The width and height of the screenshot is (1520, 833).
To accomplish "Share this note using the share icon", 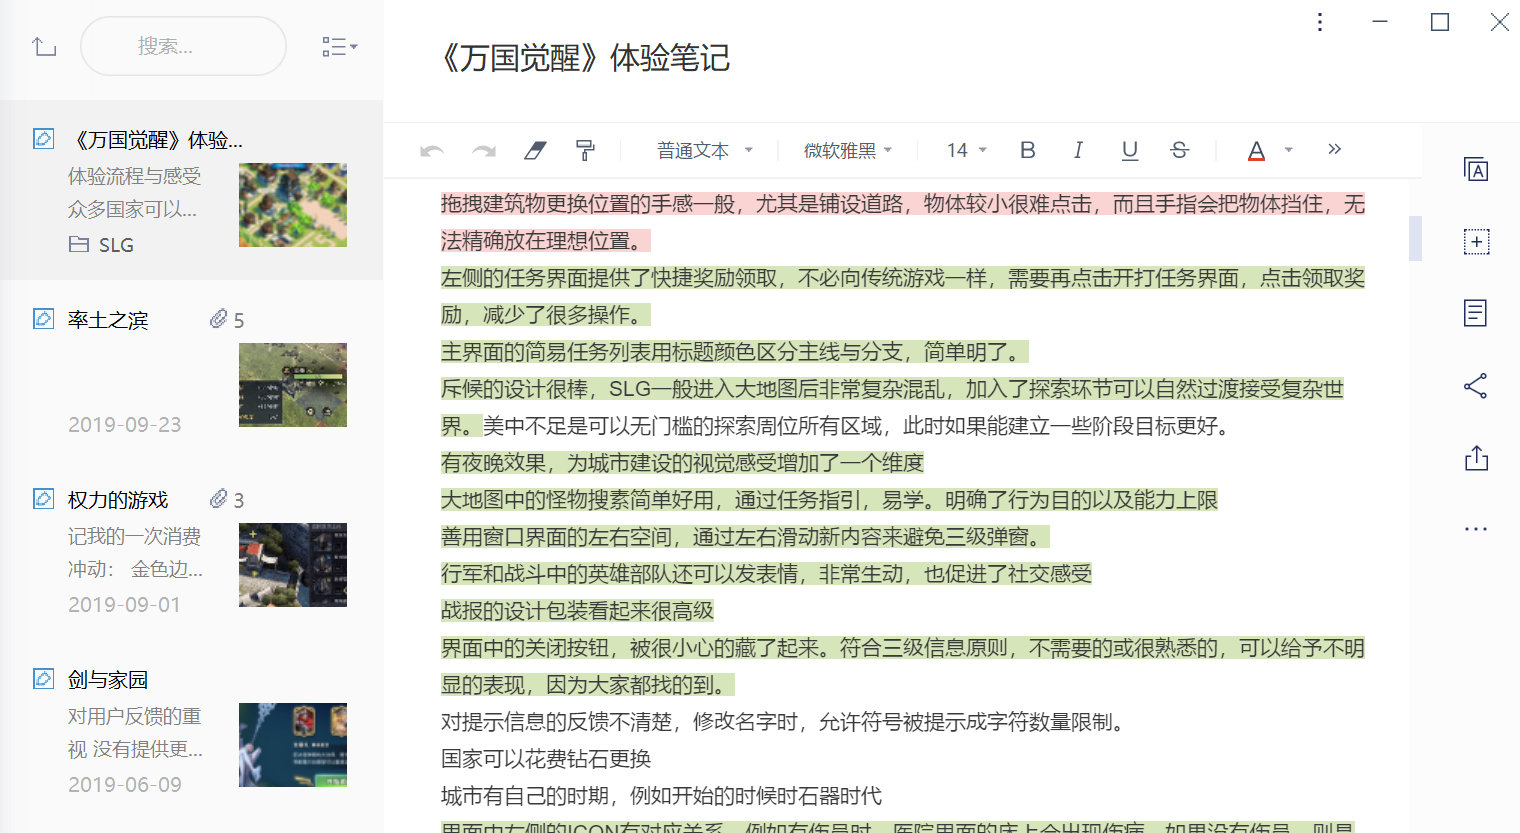I will point(1476,386).
